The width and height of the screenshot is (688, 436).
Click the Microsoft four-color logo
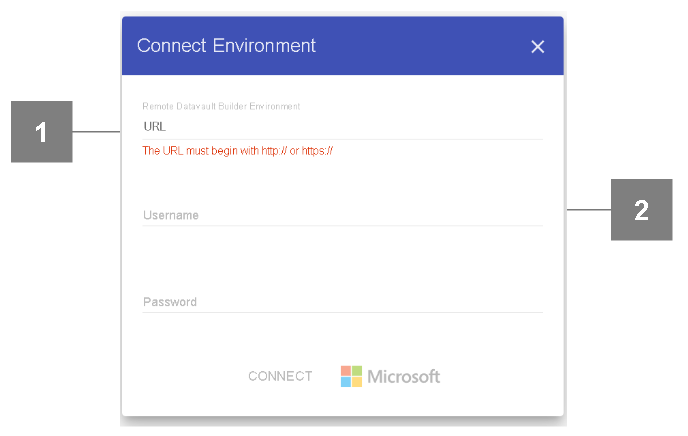coord(351,376)
